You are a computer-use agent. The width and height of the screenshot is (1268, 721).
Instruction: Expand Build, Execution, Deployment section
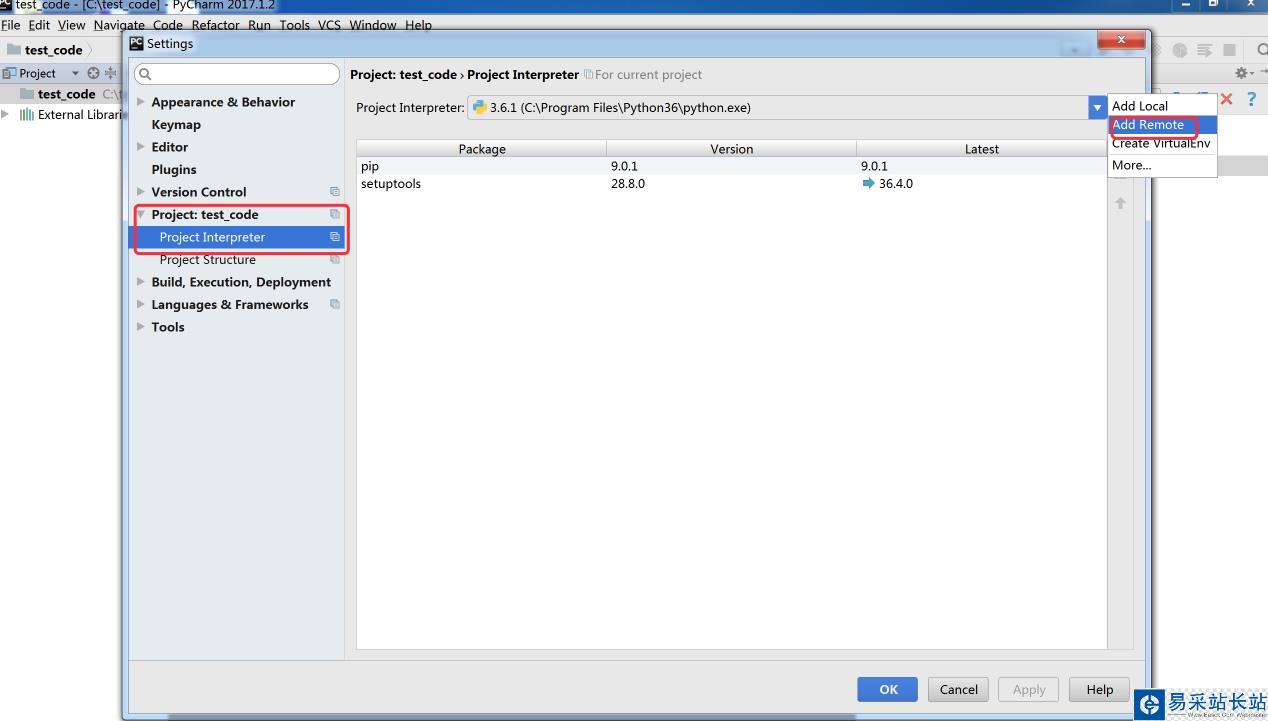[x=141, y=282]
